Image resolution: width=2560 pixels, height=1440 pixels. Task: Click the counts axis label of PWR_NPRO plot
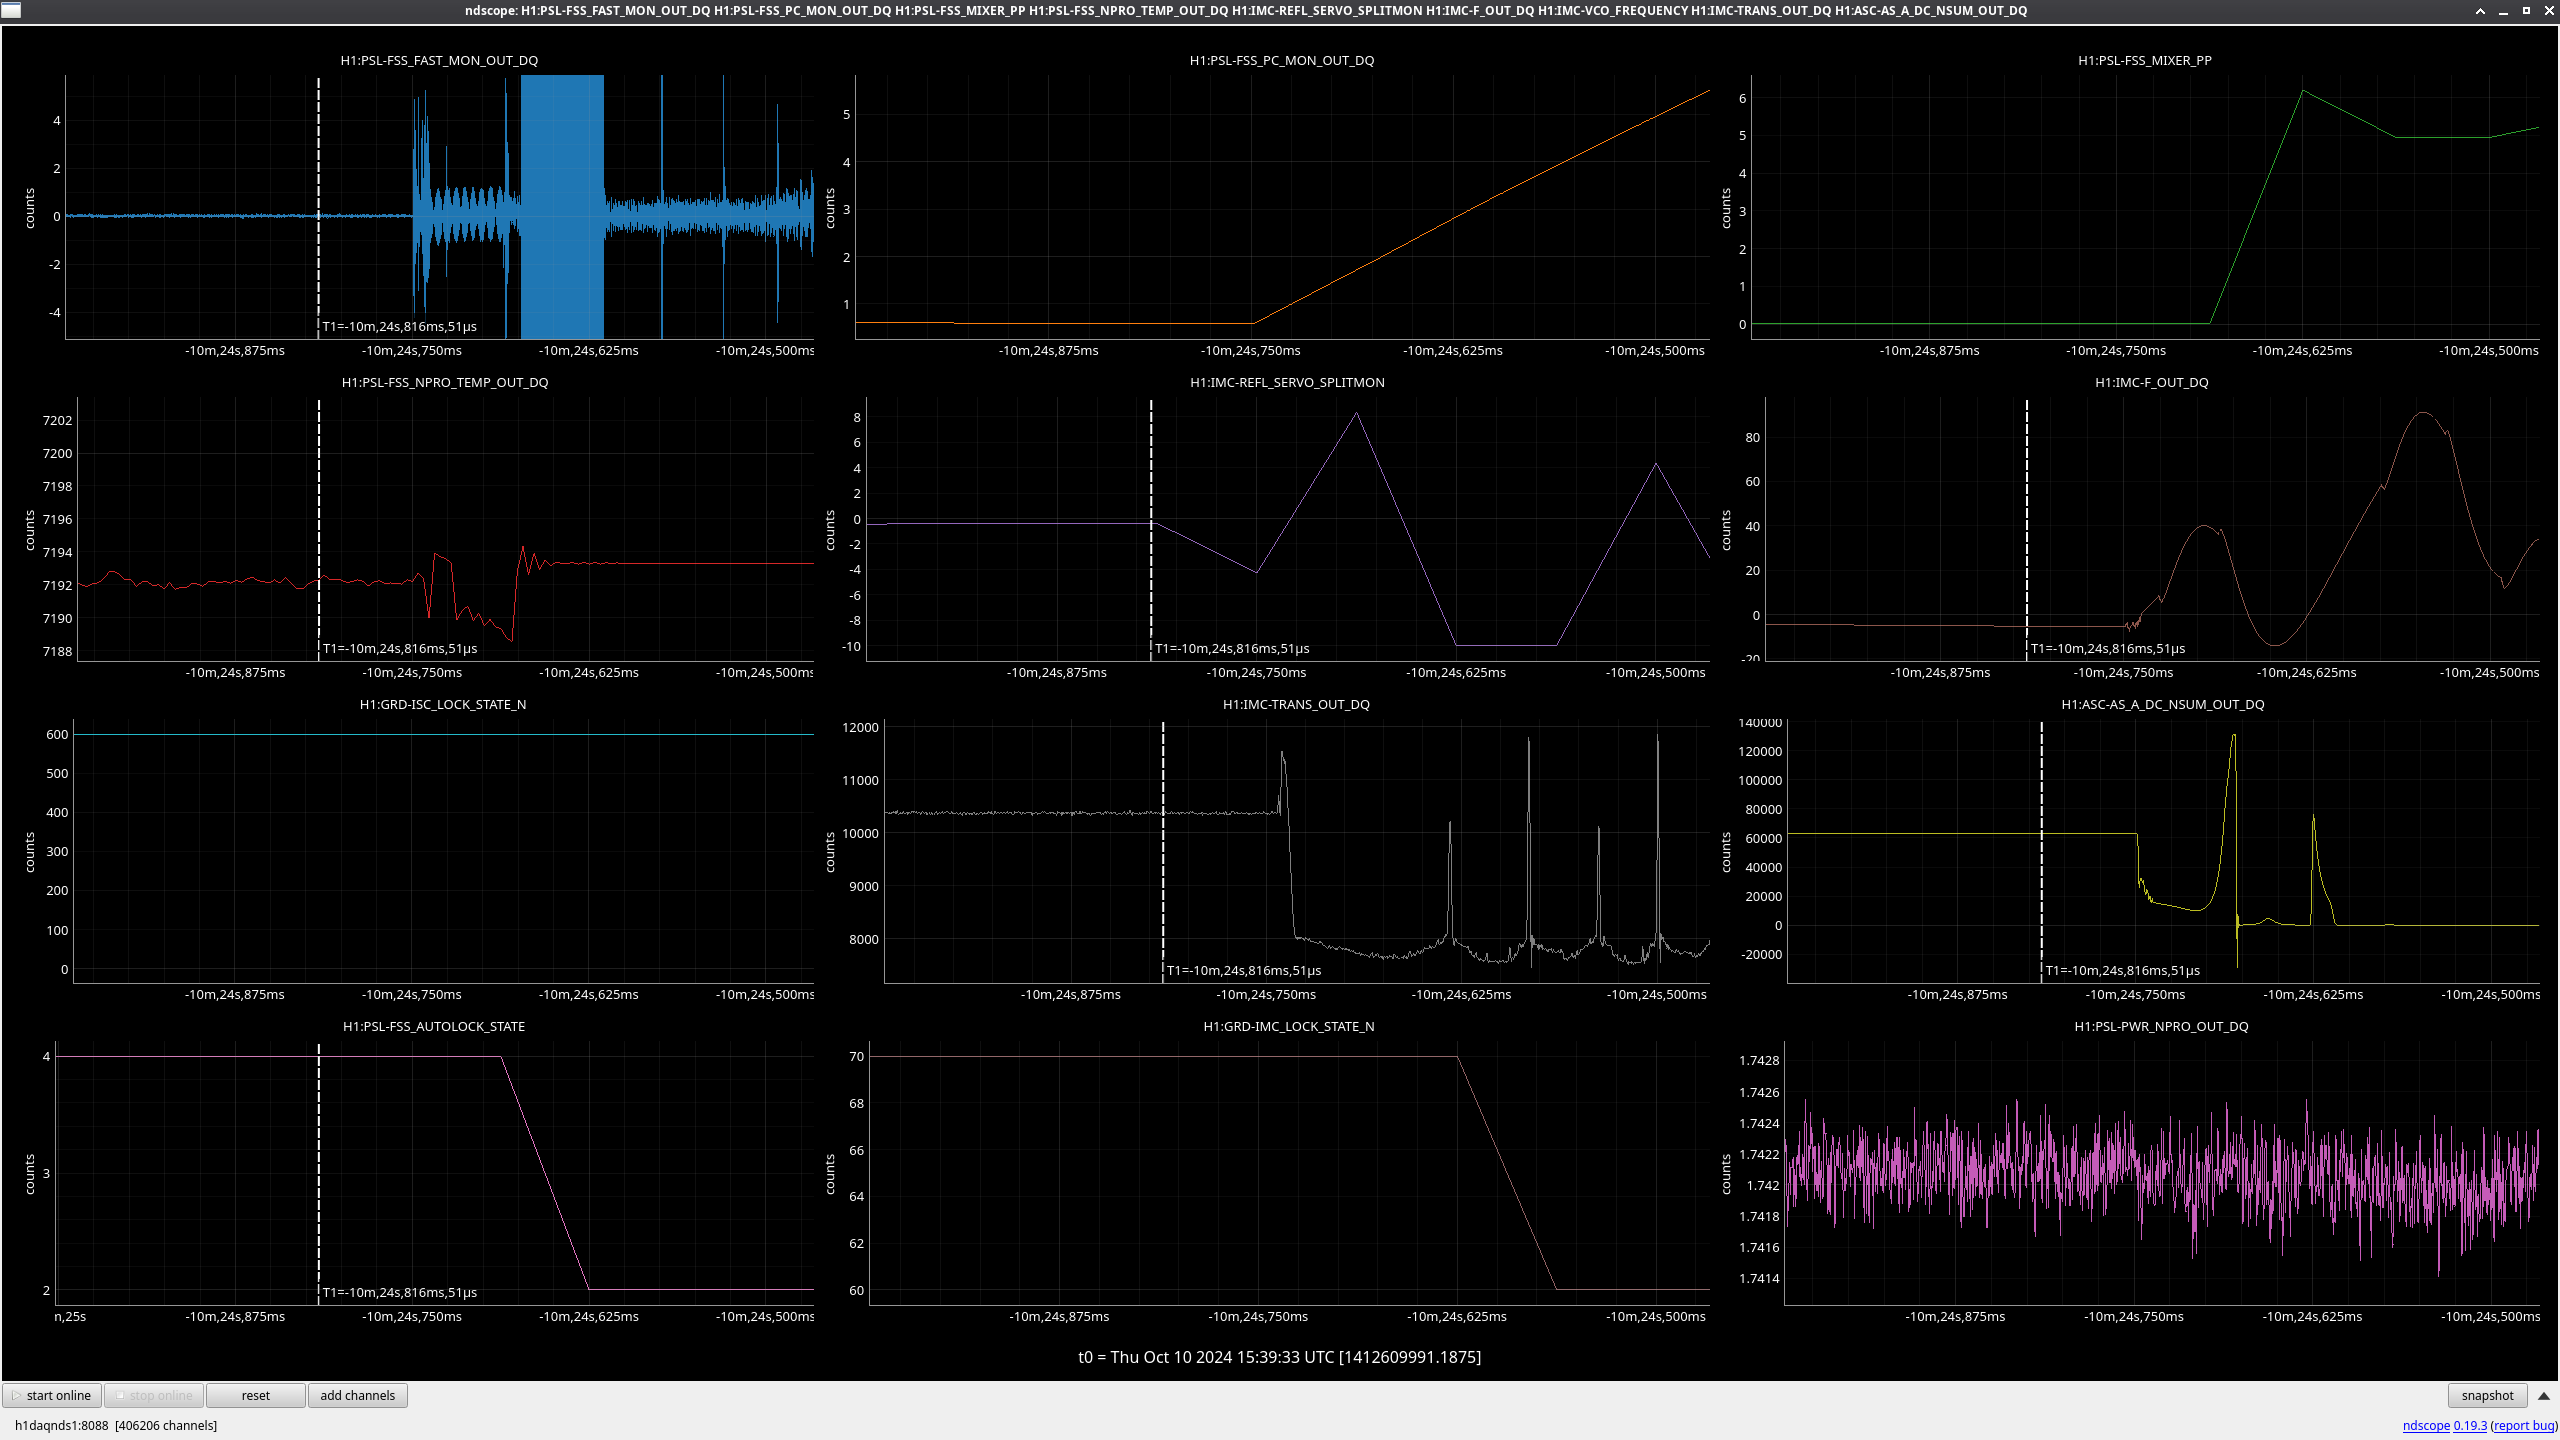tap(1725, 1174)
